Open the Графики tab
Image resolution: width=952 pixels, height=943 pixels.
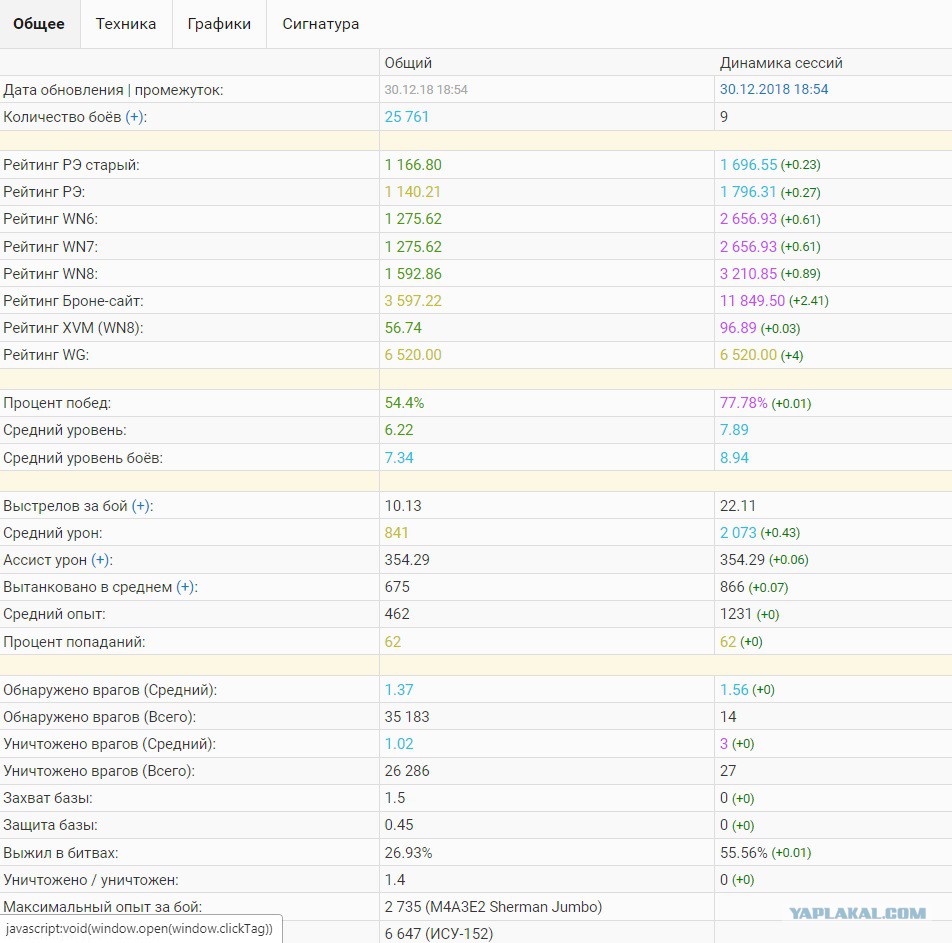[x=219, y=24]
